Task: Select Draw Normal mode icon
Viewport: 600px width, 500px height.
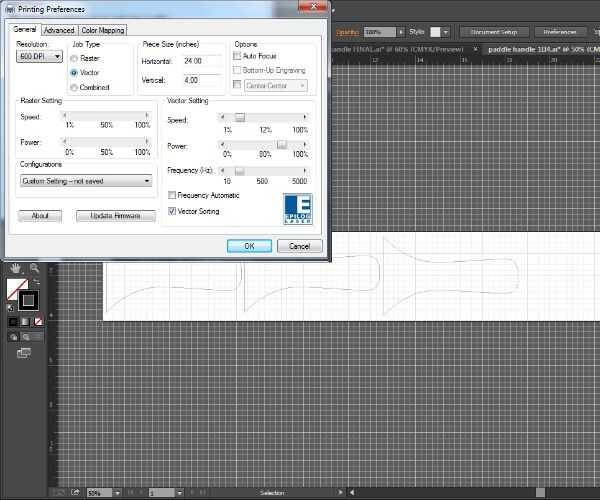Action: (x=14, y=337)
